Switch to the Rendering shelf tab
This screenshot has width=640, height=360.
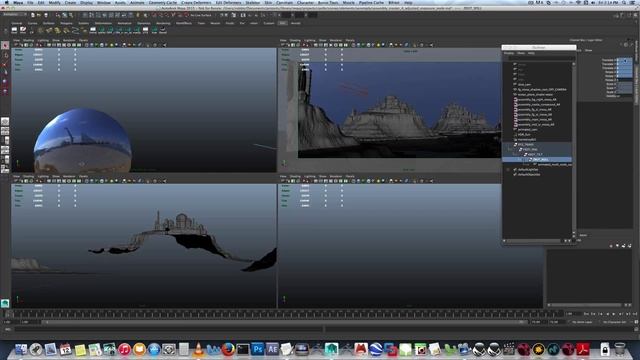163,23
